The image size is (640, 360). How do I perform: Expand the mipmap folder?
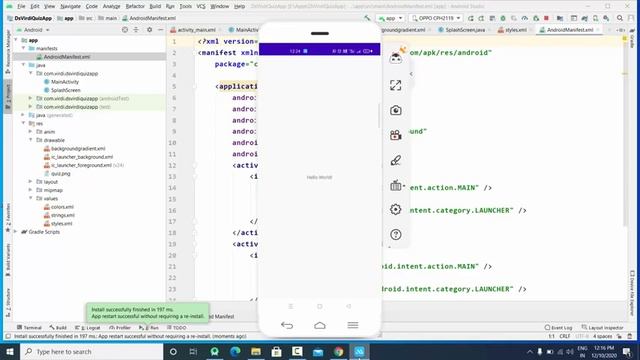[30, 190]
